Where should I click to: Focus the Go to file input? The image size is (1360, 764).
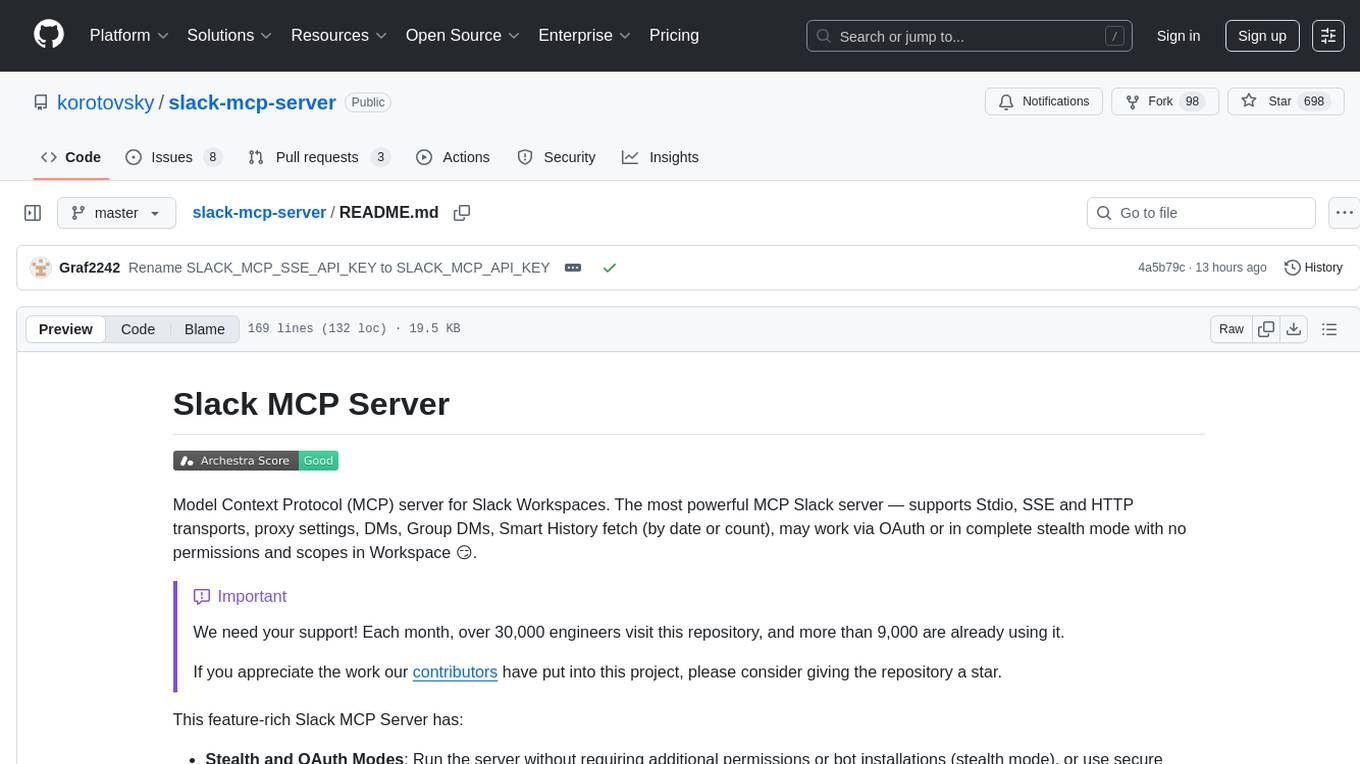click(x=1201, y=213)
